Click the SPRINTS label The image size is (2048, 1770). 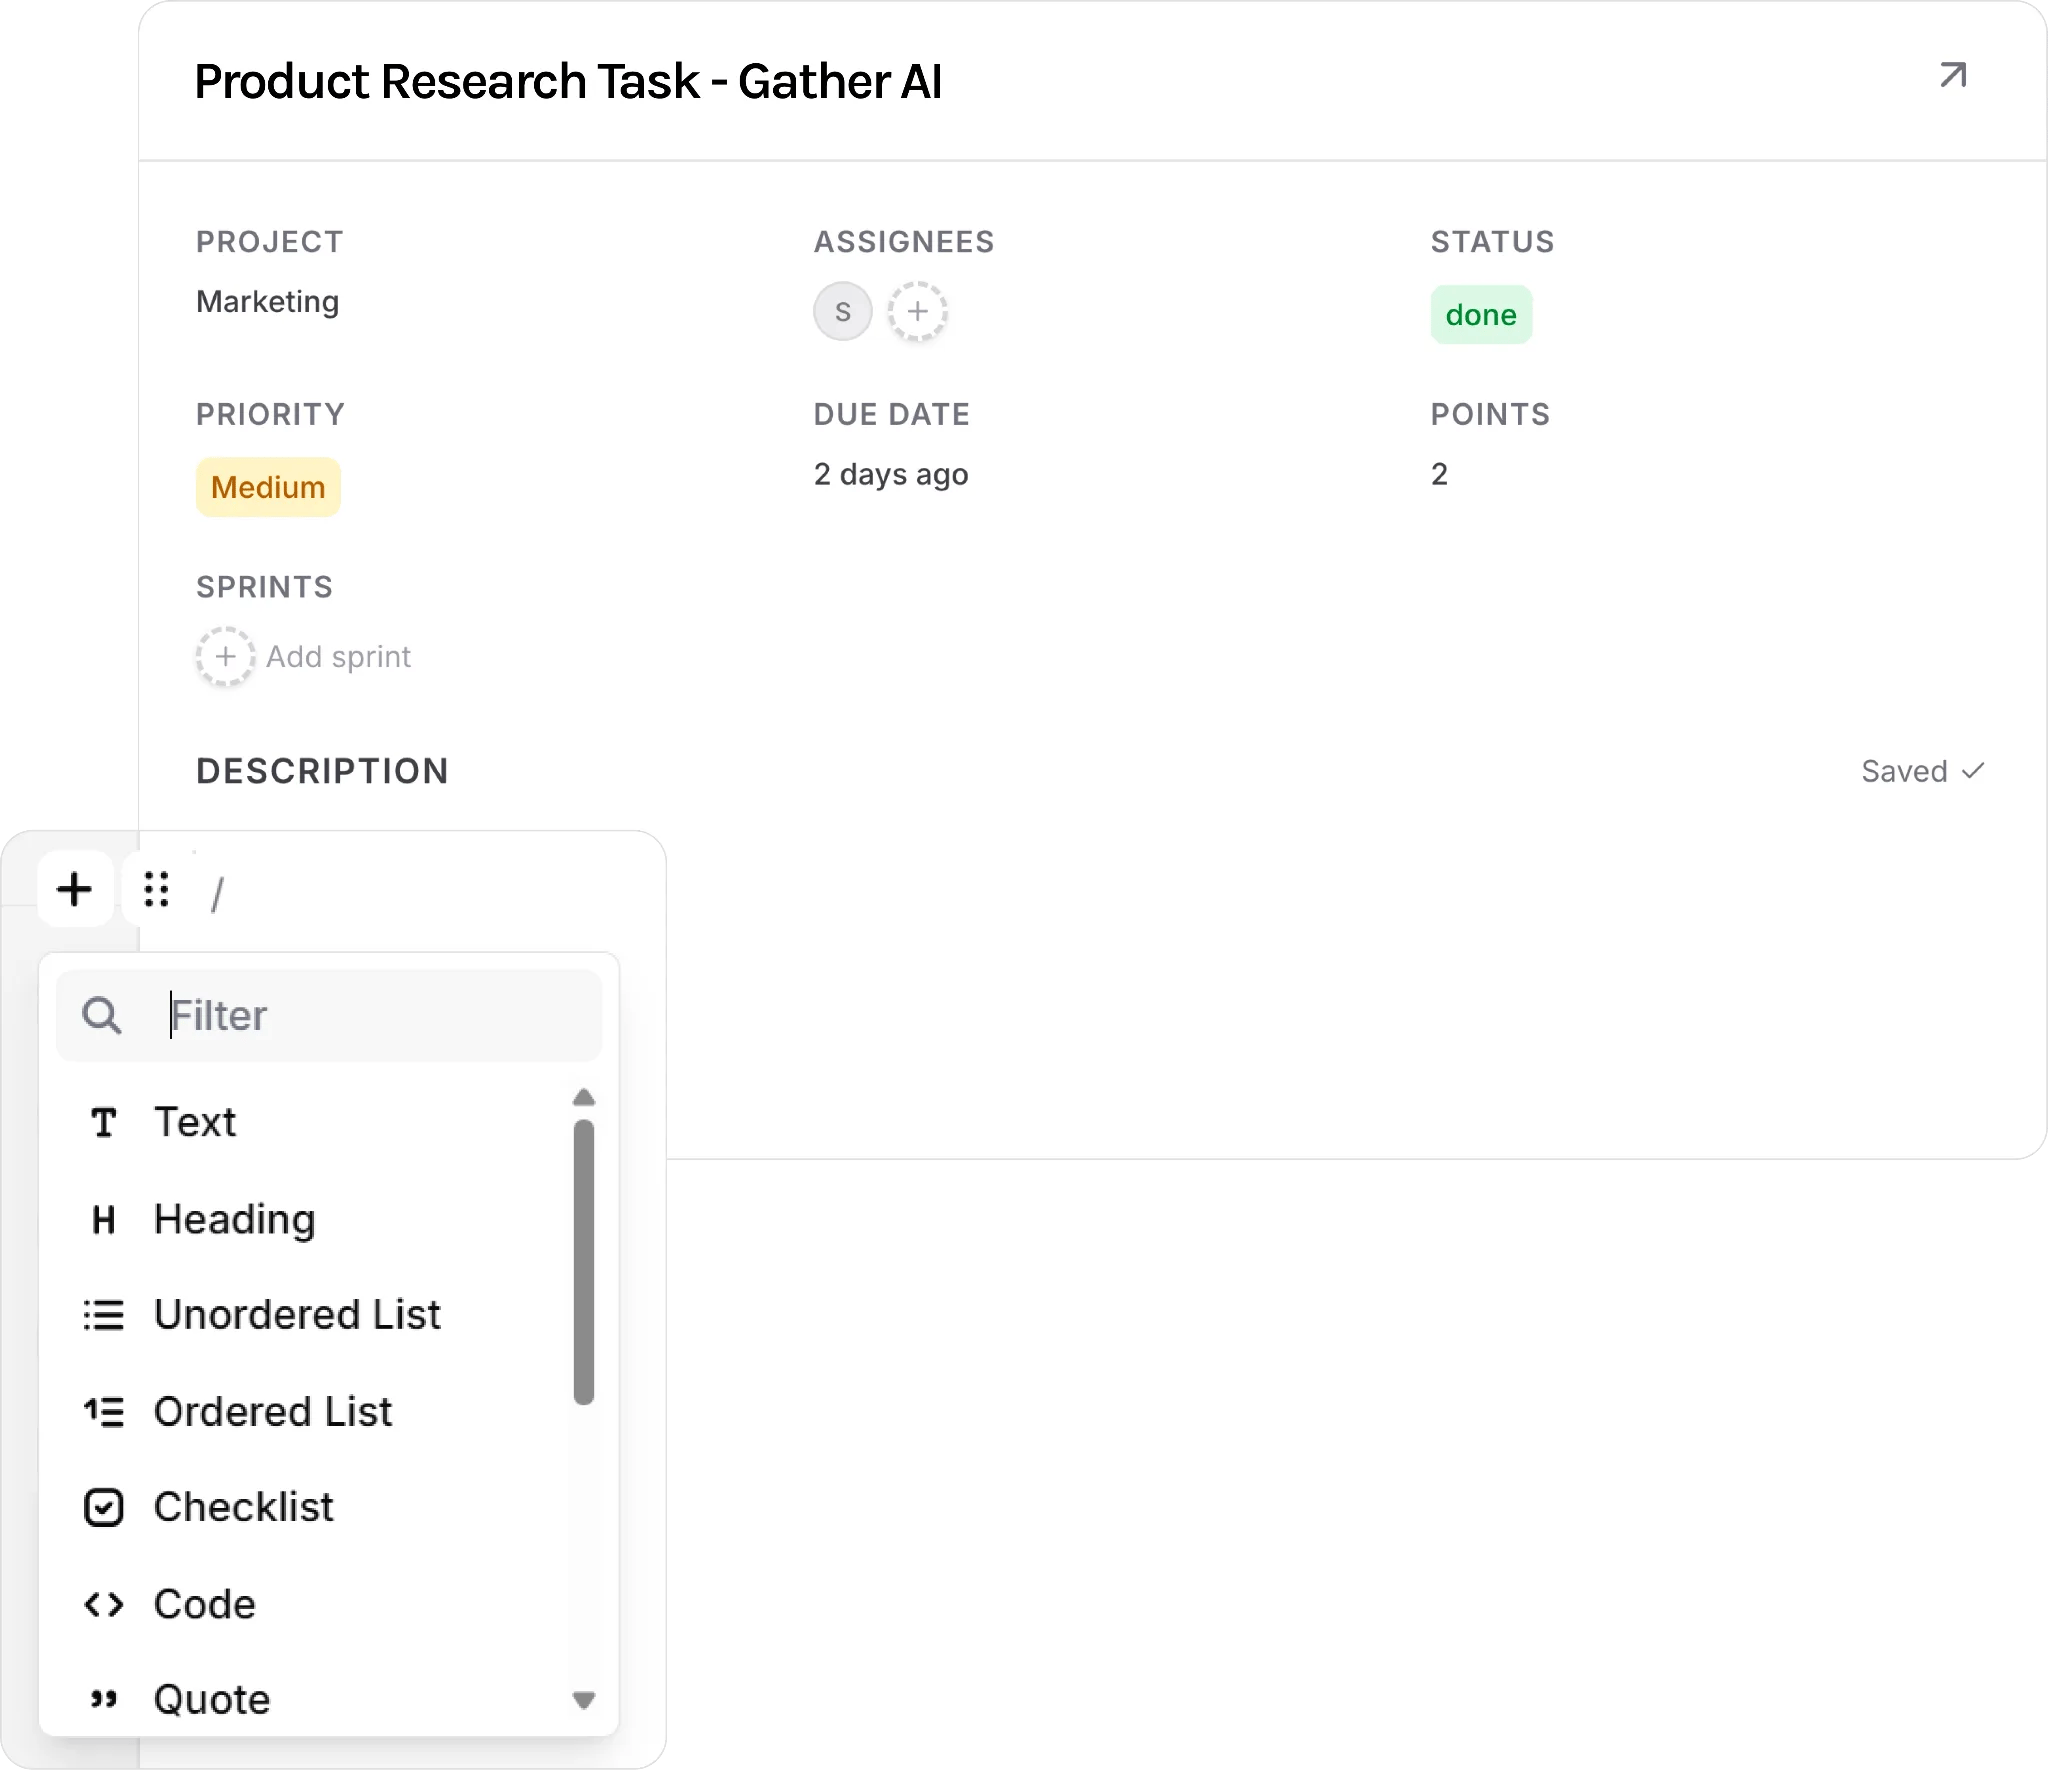[264, 587]
